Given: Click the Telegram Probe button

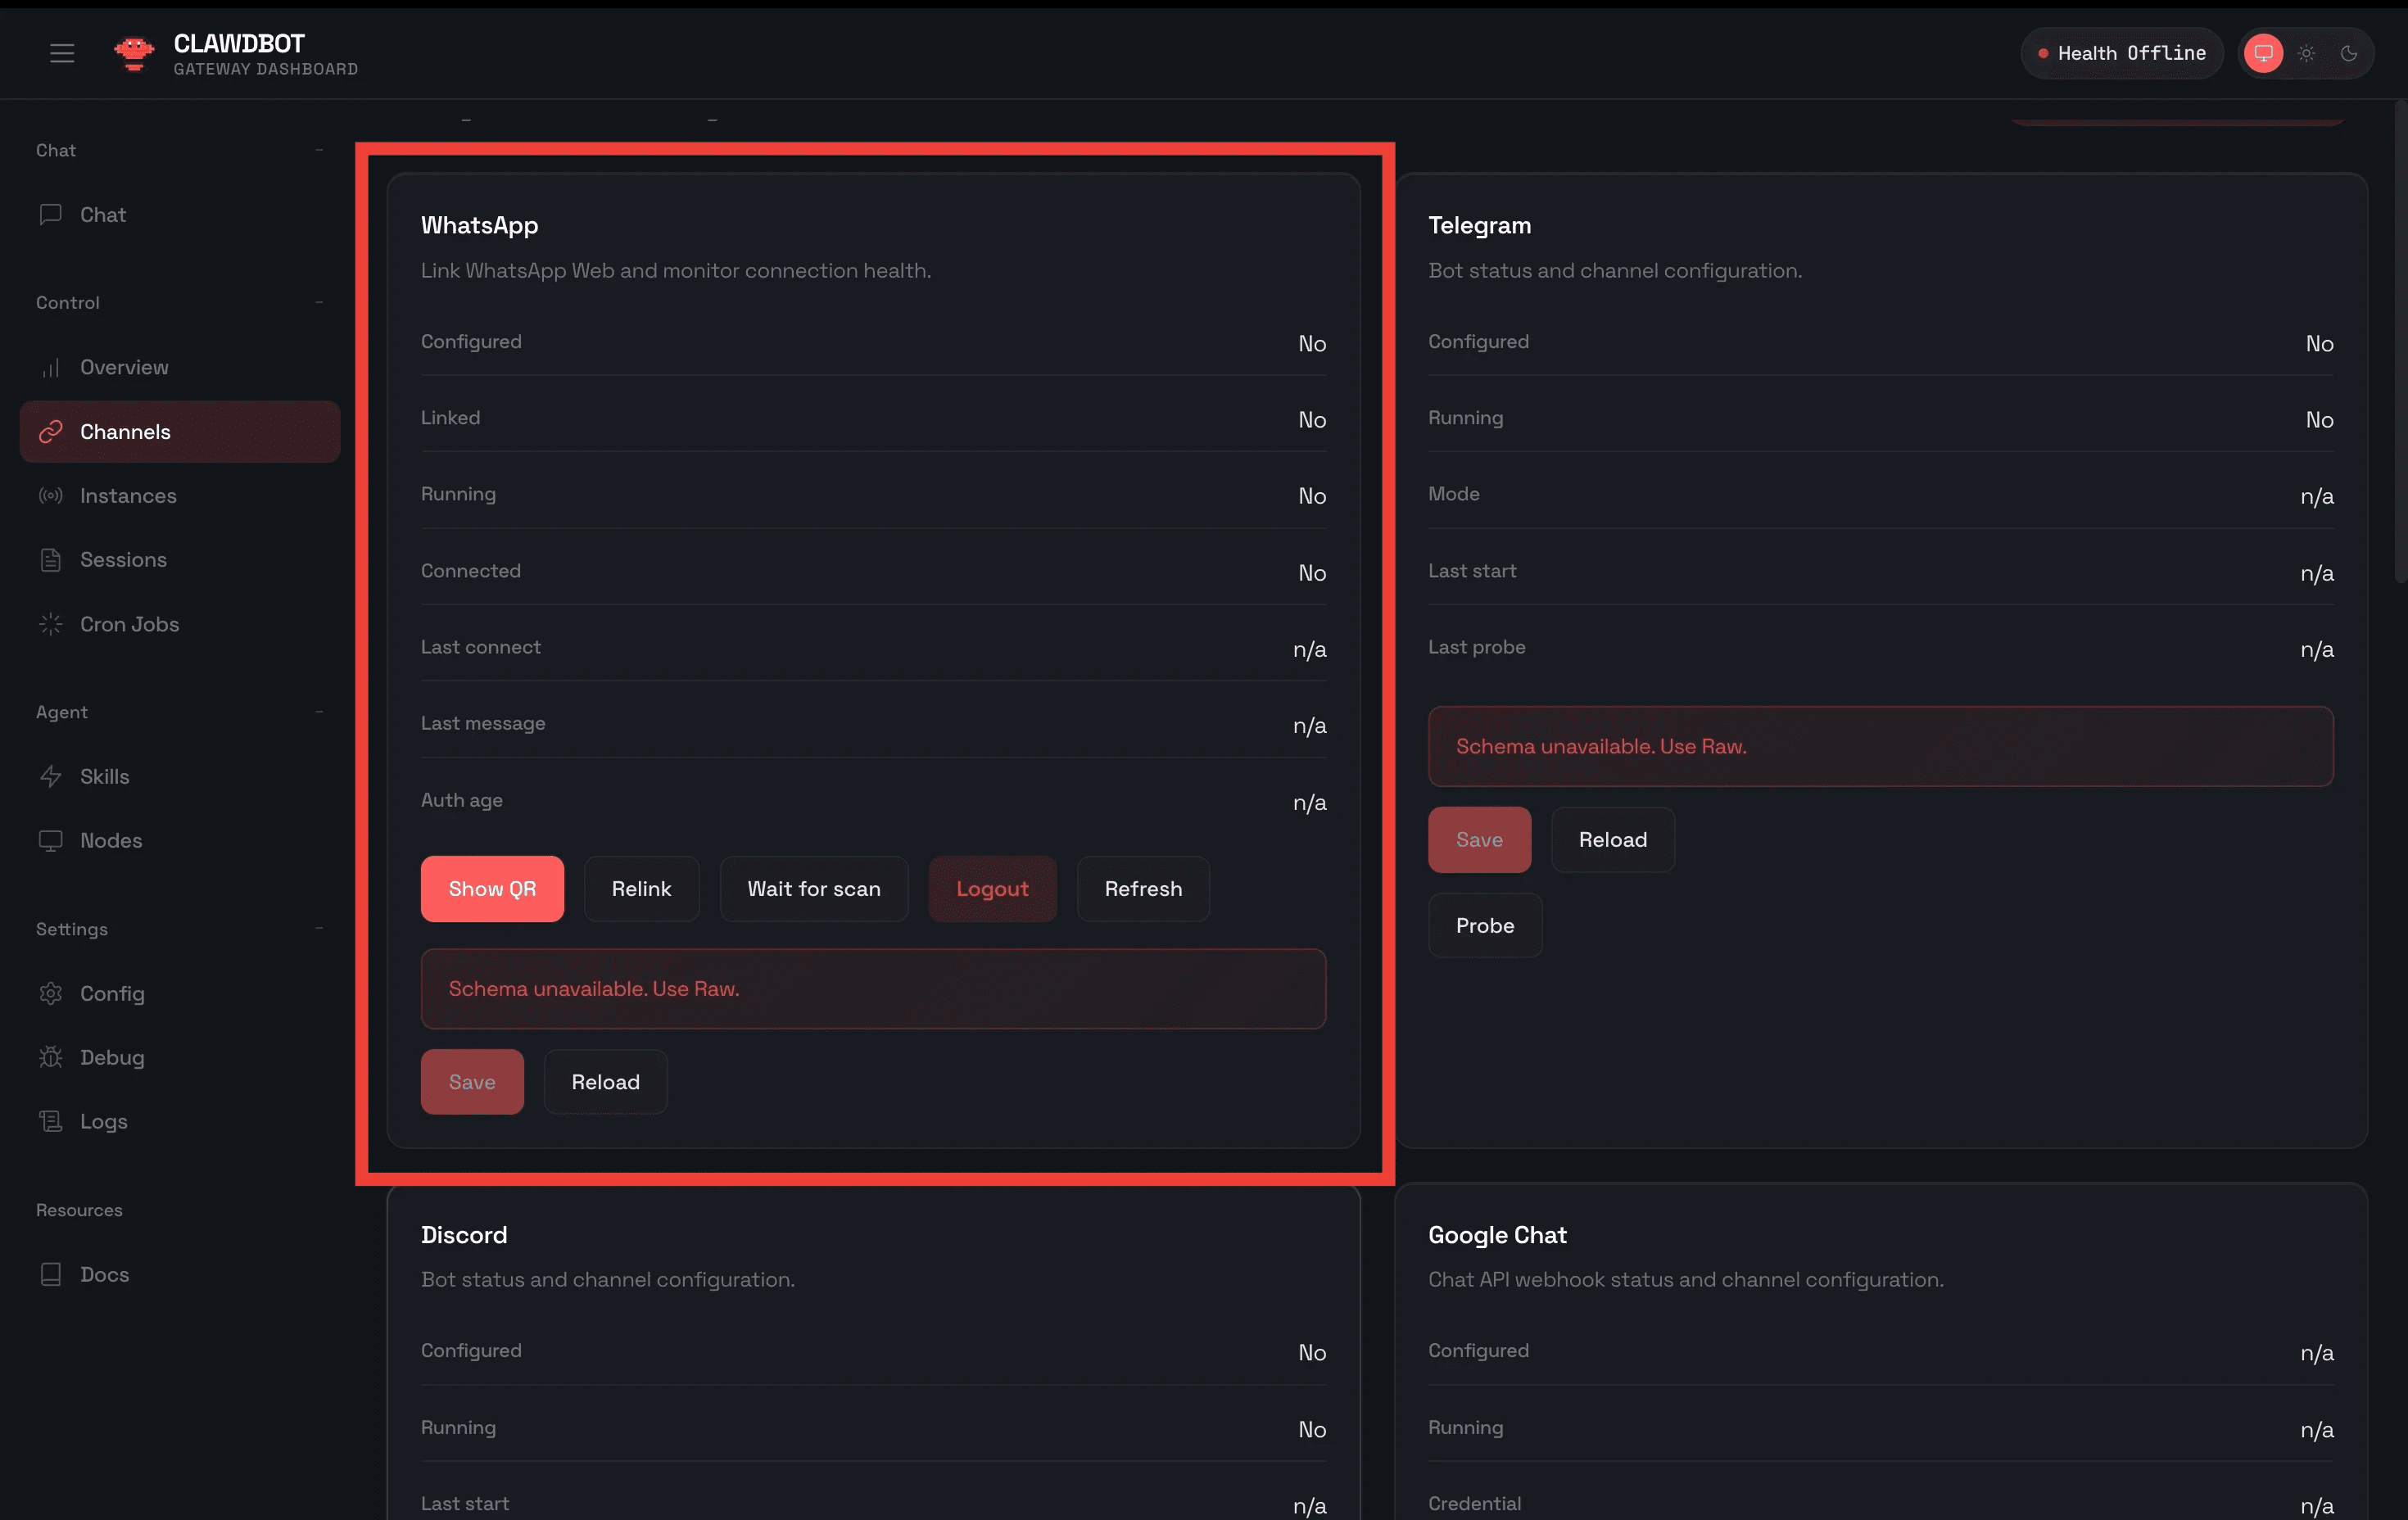Looking at the screenshot, I should click(x=1484, y=926).
